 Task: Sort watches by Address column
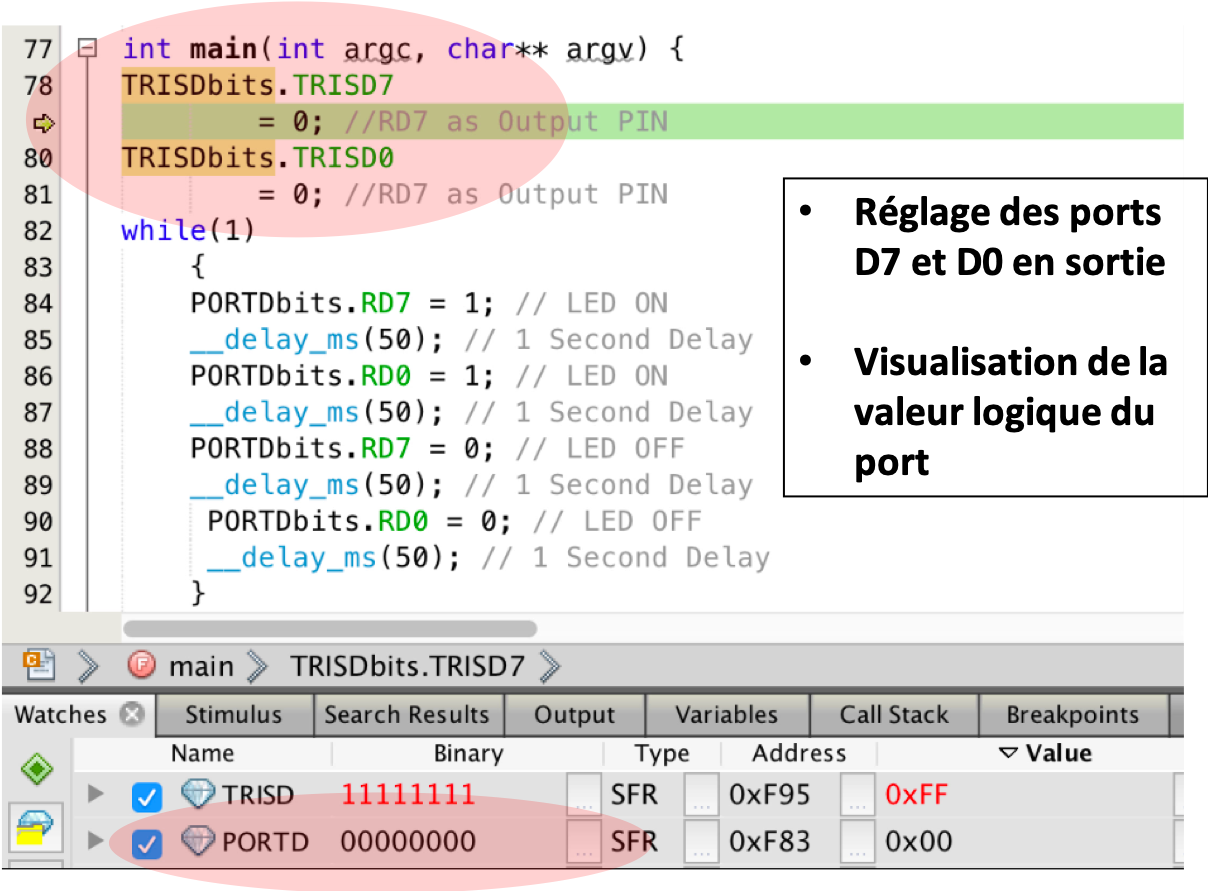[x=798, y=753]
